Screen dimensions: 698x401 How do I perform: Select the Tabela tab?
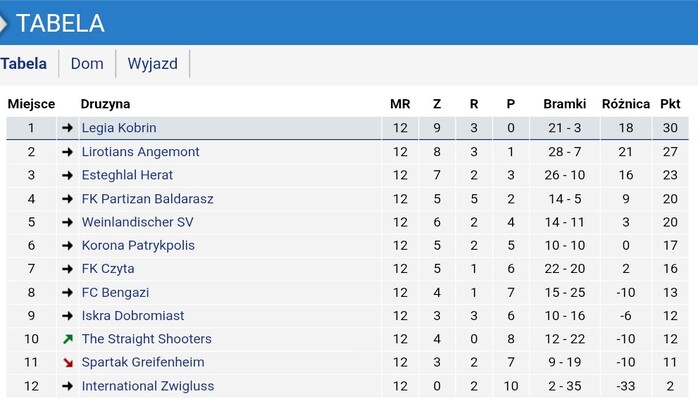click(24, 64)
